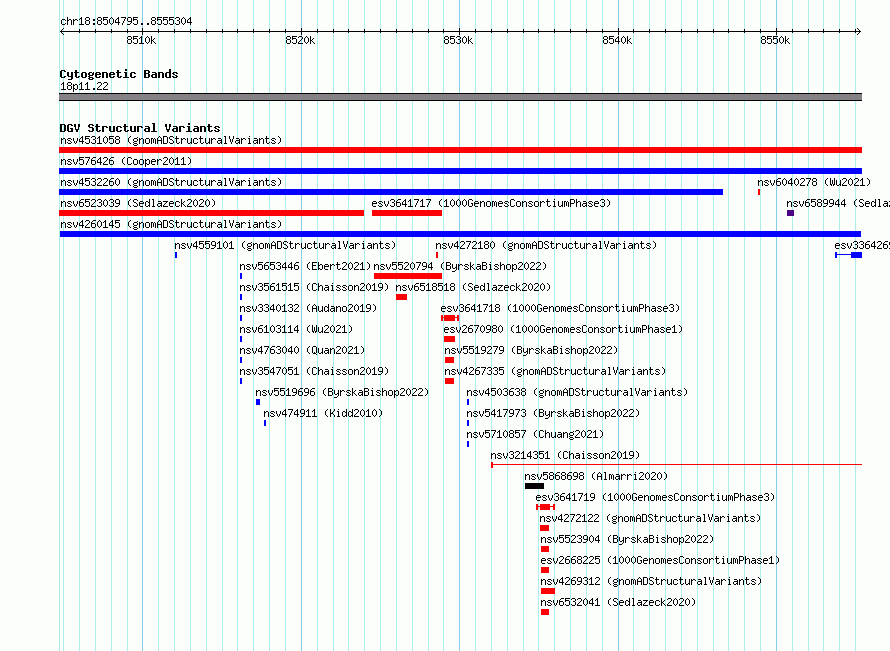890x651 pixels.
Task: Click the nsv6589944 variant label
Action: (838, 203)
